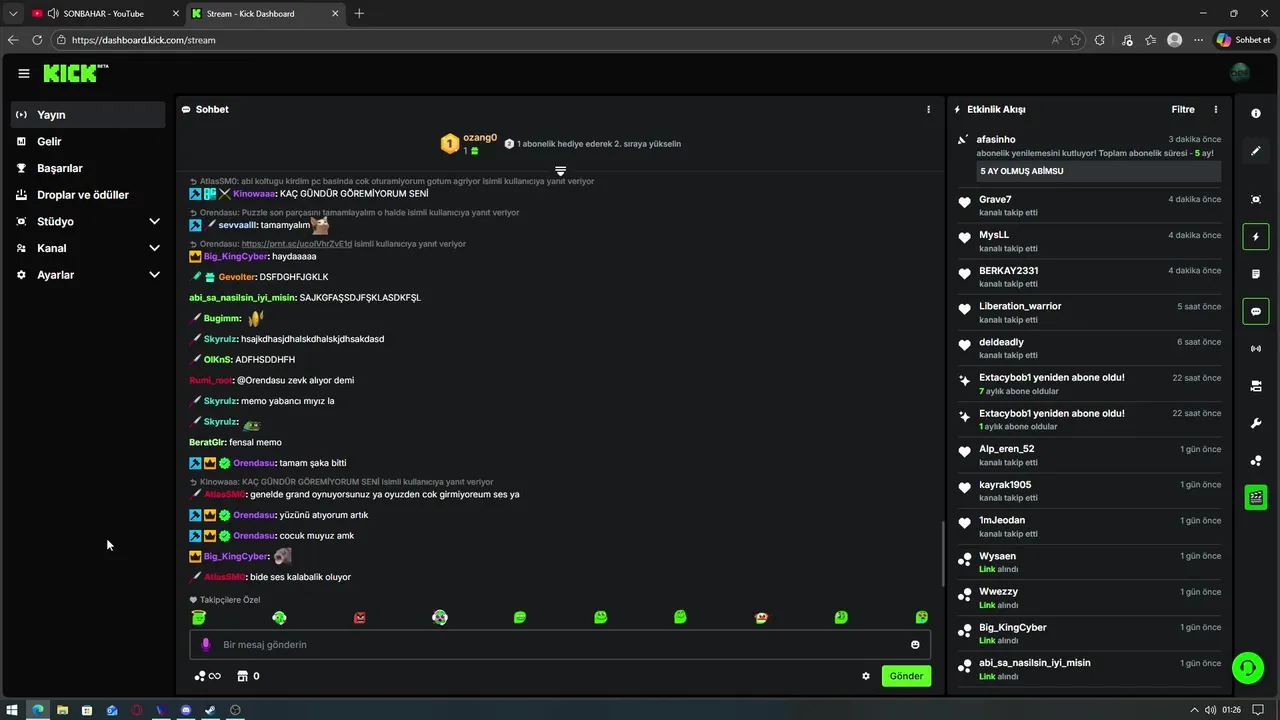Click the channel points infinity icon
This screenshot has width=1280, height=720.
coord(208,676)
